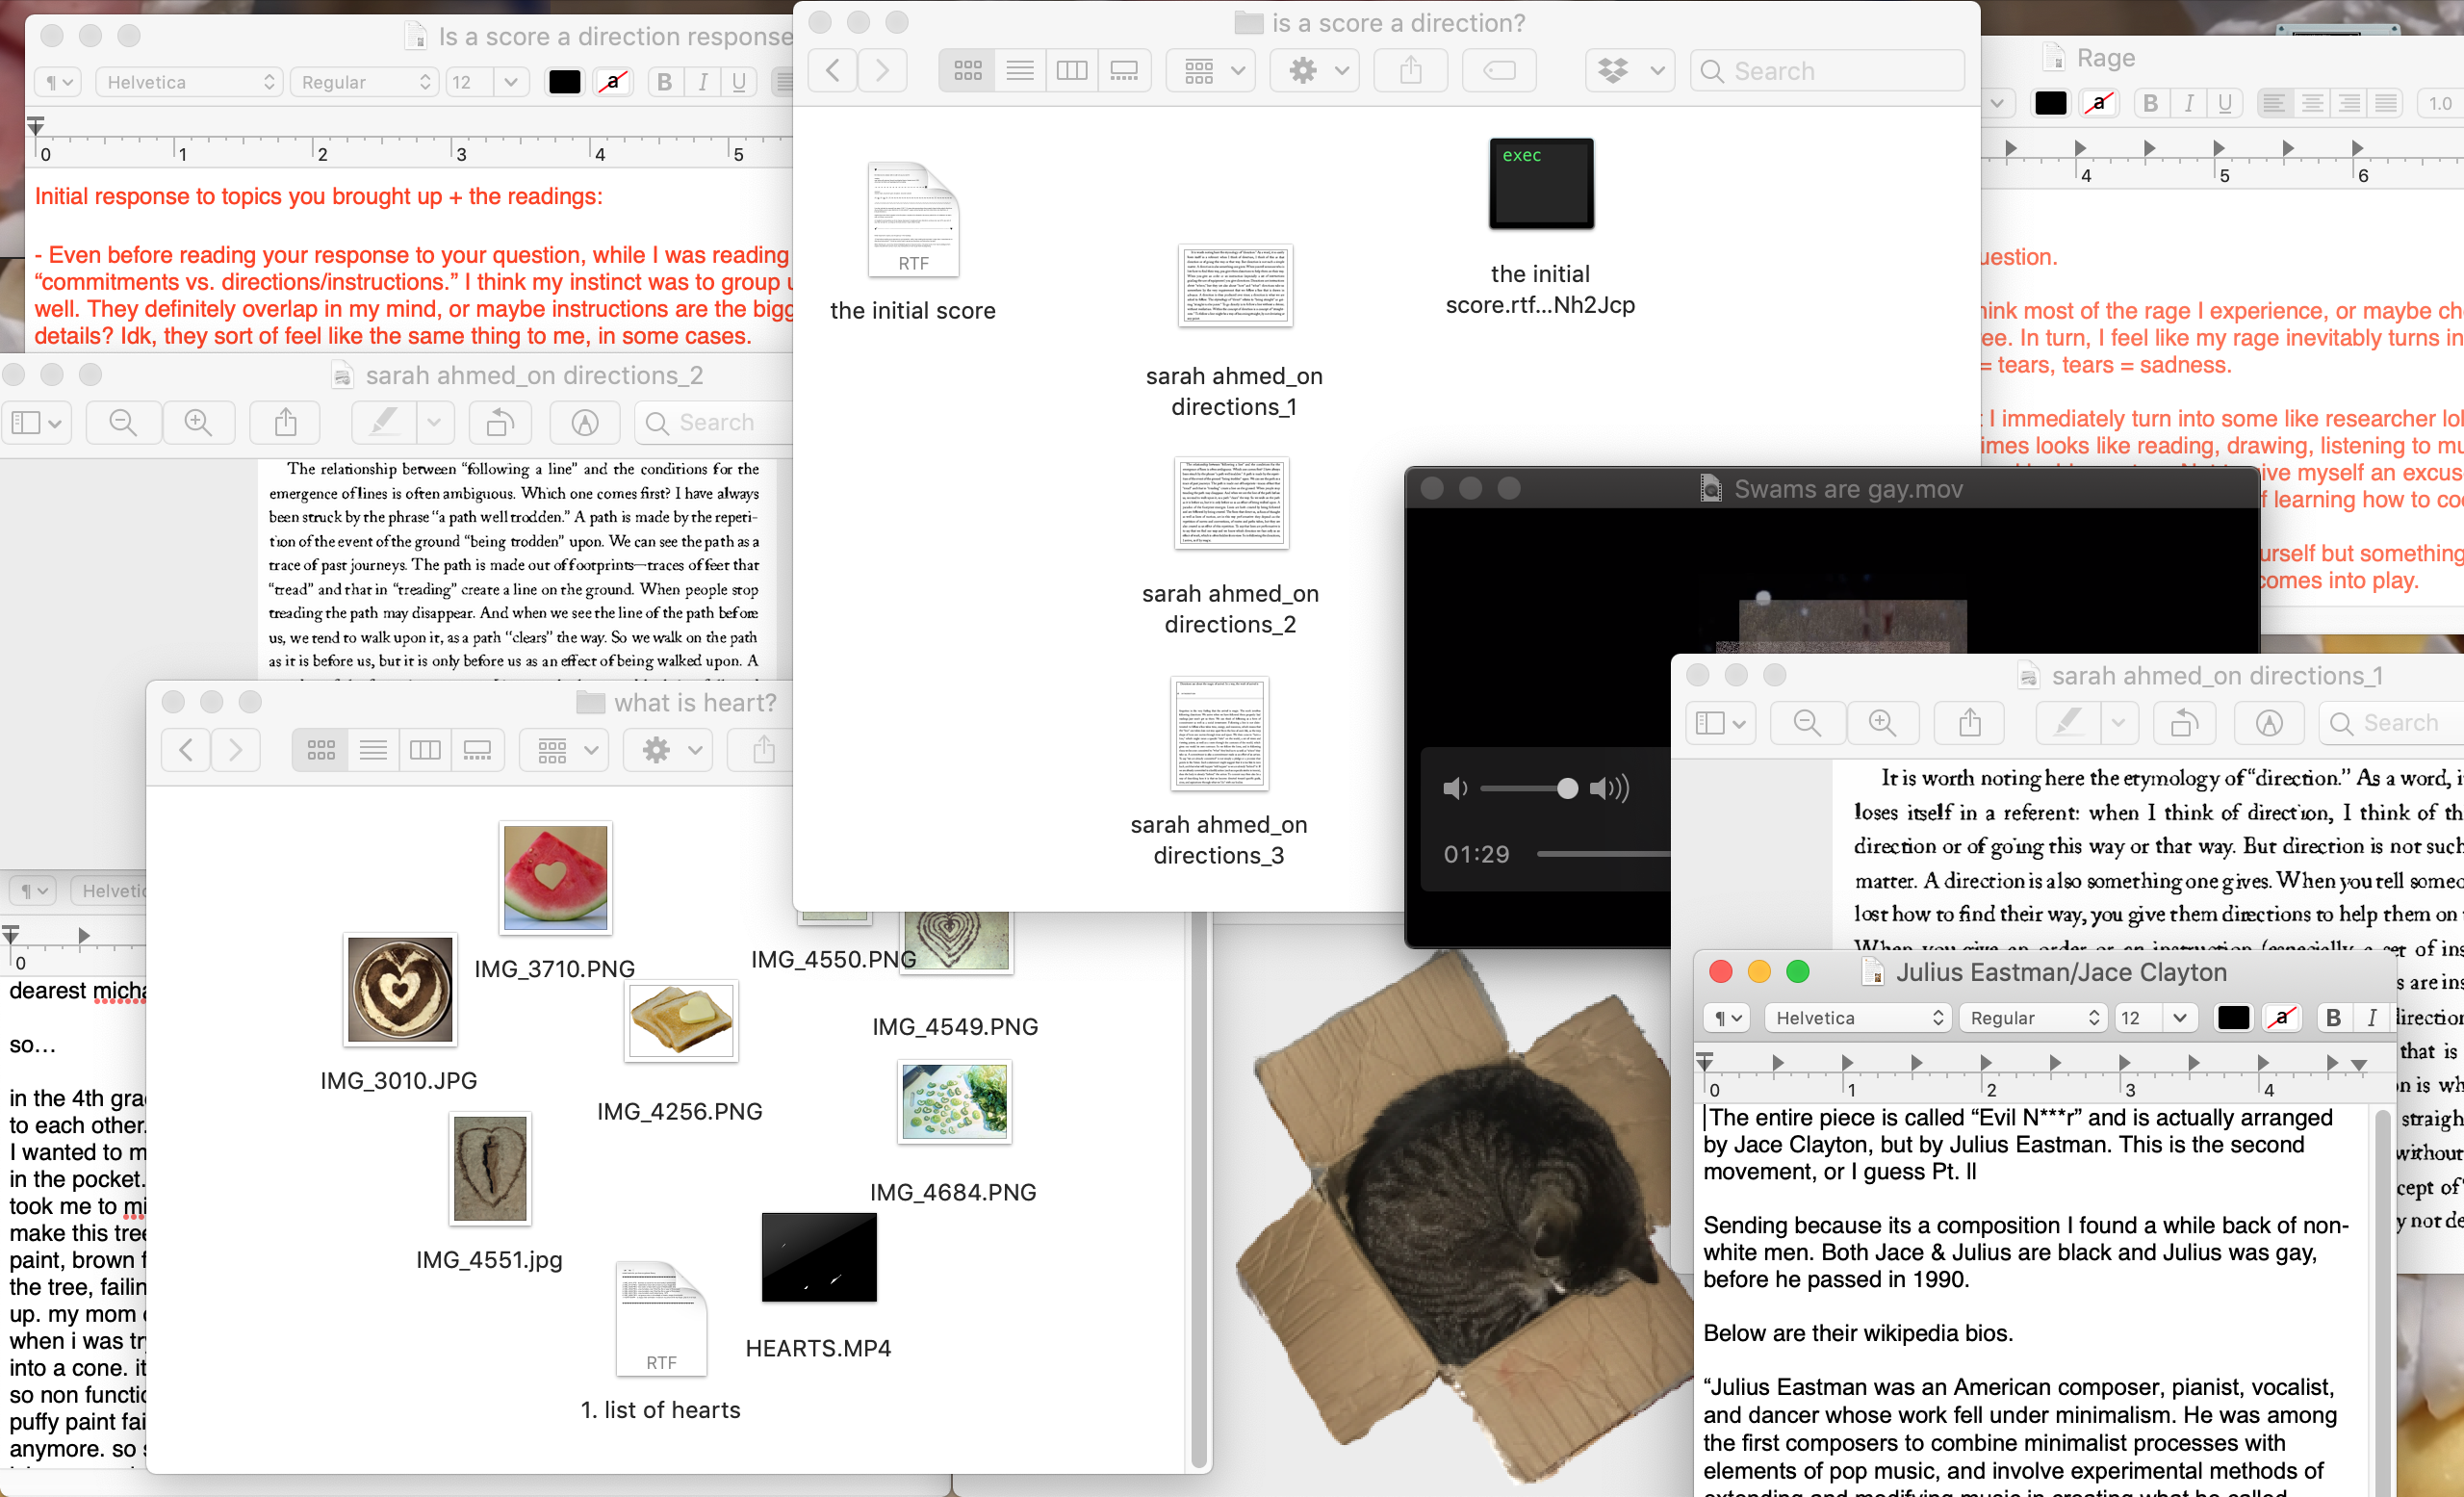The image size is (2464, 1497).
Task: Open paragraph styles dropdown in 'Is a score a direction response'
Action: (x=57, y=82)
